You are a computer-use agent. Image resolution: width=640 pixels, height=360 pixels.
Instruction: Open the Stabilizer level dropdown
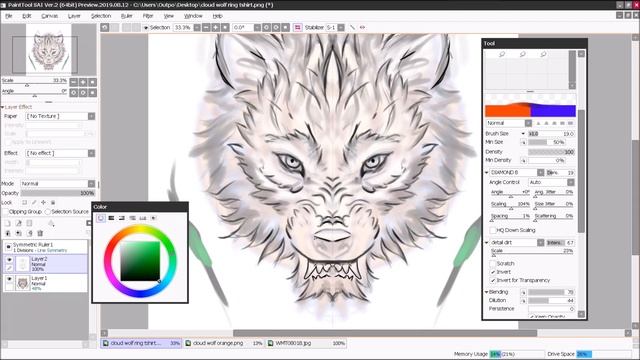341,27
